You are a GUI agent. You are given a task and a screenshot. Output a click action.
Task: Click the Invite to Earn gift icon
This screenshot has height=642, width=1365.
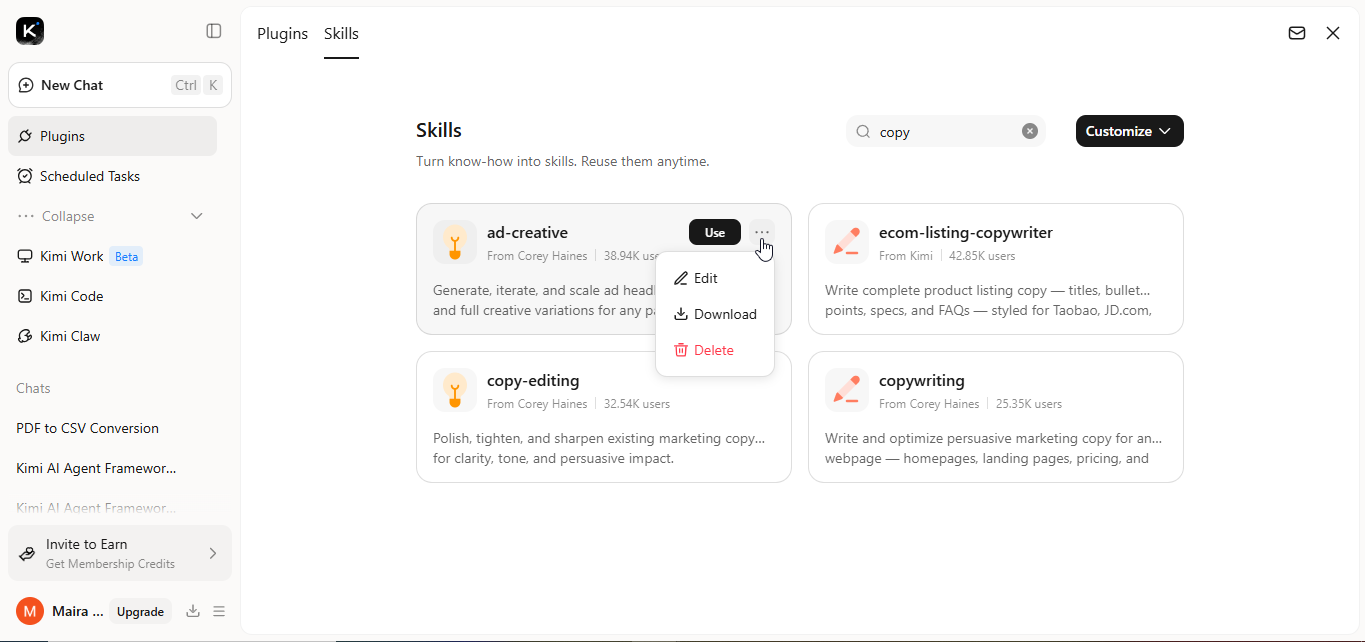[28, 553]
